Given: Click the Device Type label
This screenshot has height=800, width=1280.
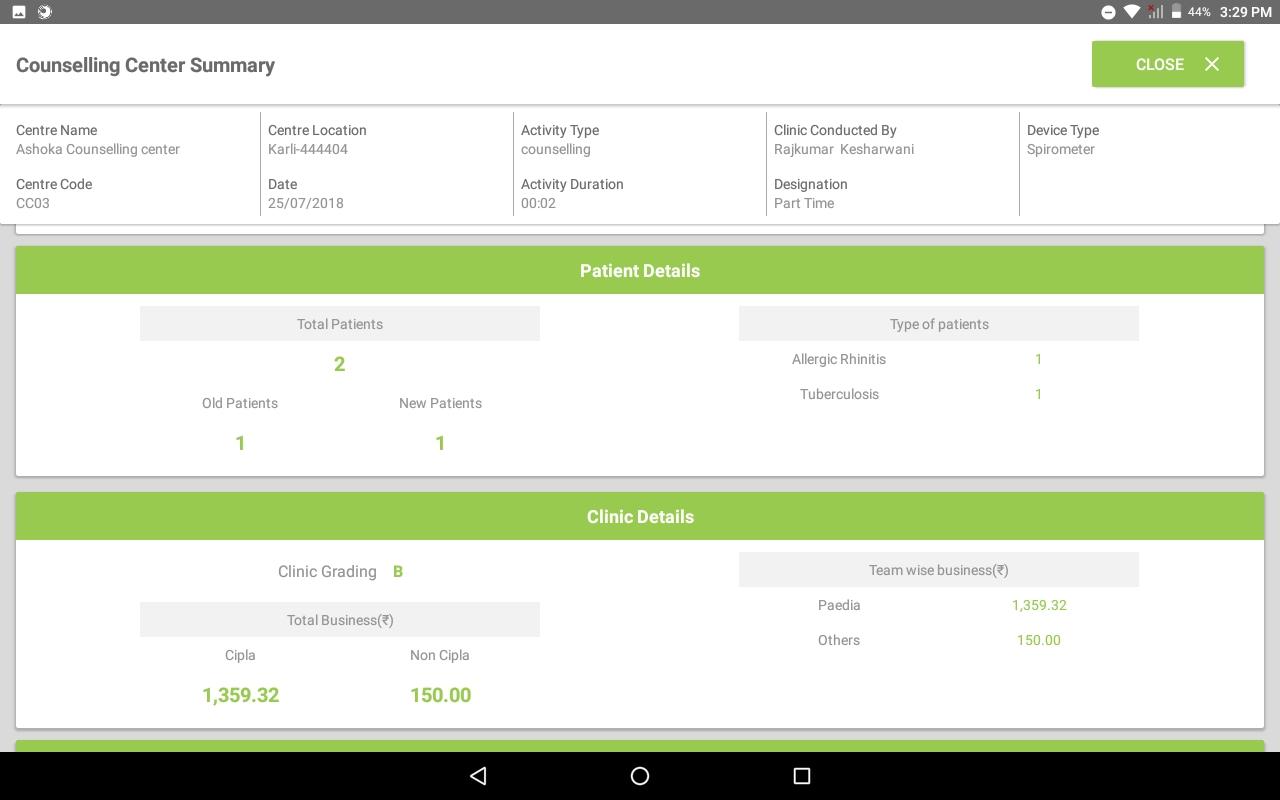Looking at the screenshot, I should (x=1063, y=130).
